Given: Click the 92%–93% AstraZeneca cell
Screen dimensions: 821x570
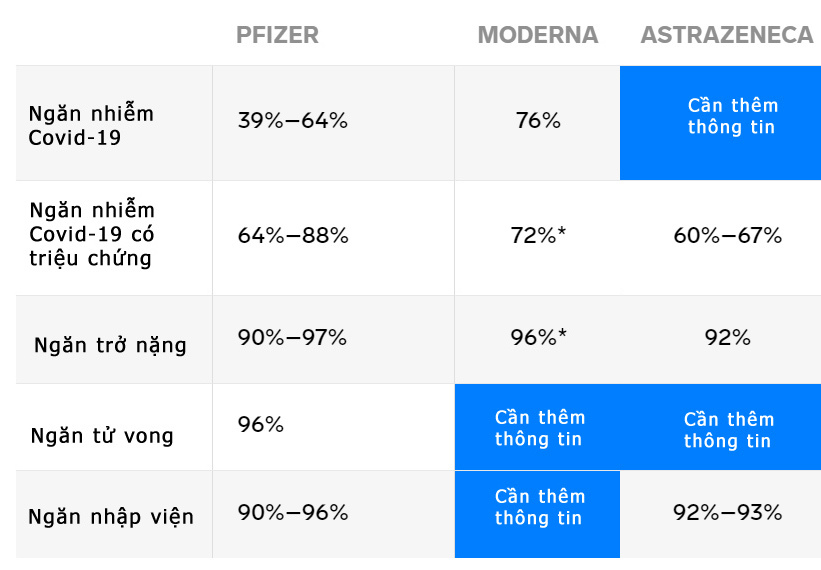Looking at the screenshot, I should click(727, 513).
